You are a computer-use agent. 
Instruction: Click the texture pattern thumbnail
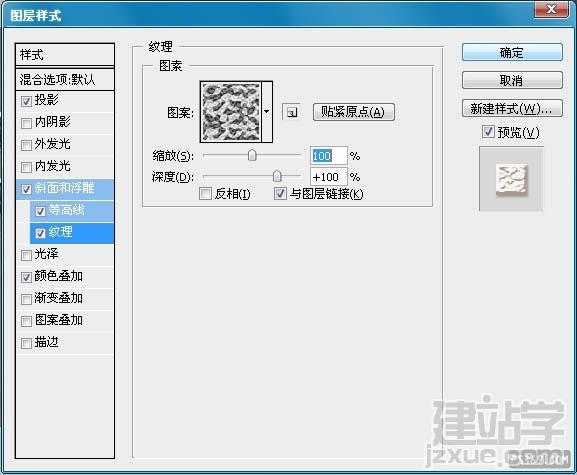tap(231, 112)
